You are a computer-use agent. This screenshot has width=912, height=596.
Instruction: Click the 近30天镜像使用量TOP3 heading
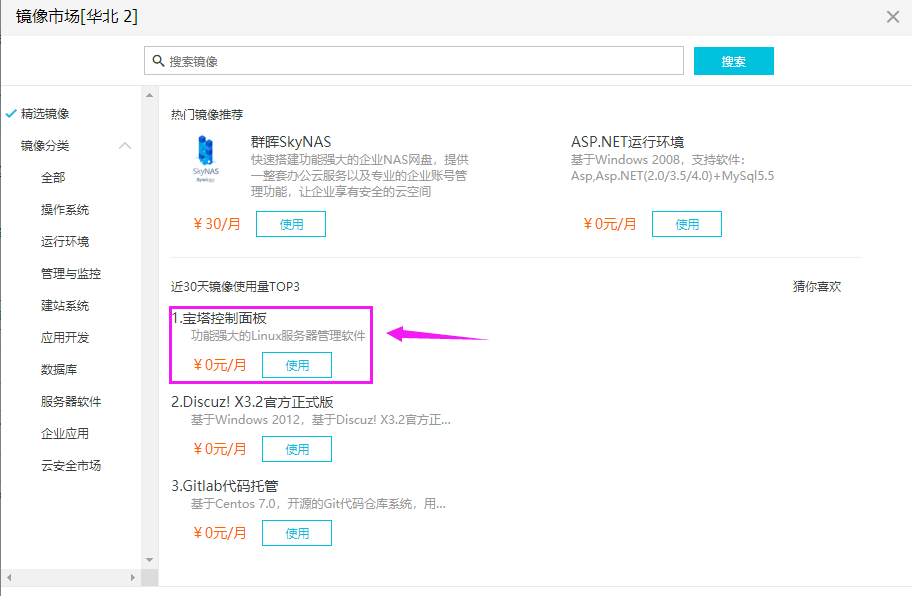[x=236, y=286]
